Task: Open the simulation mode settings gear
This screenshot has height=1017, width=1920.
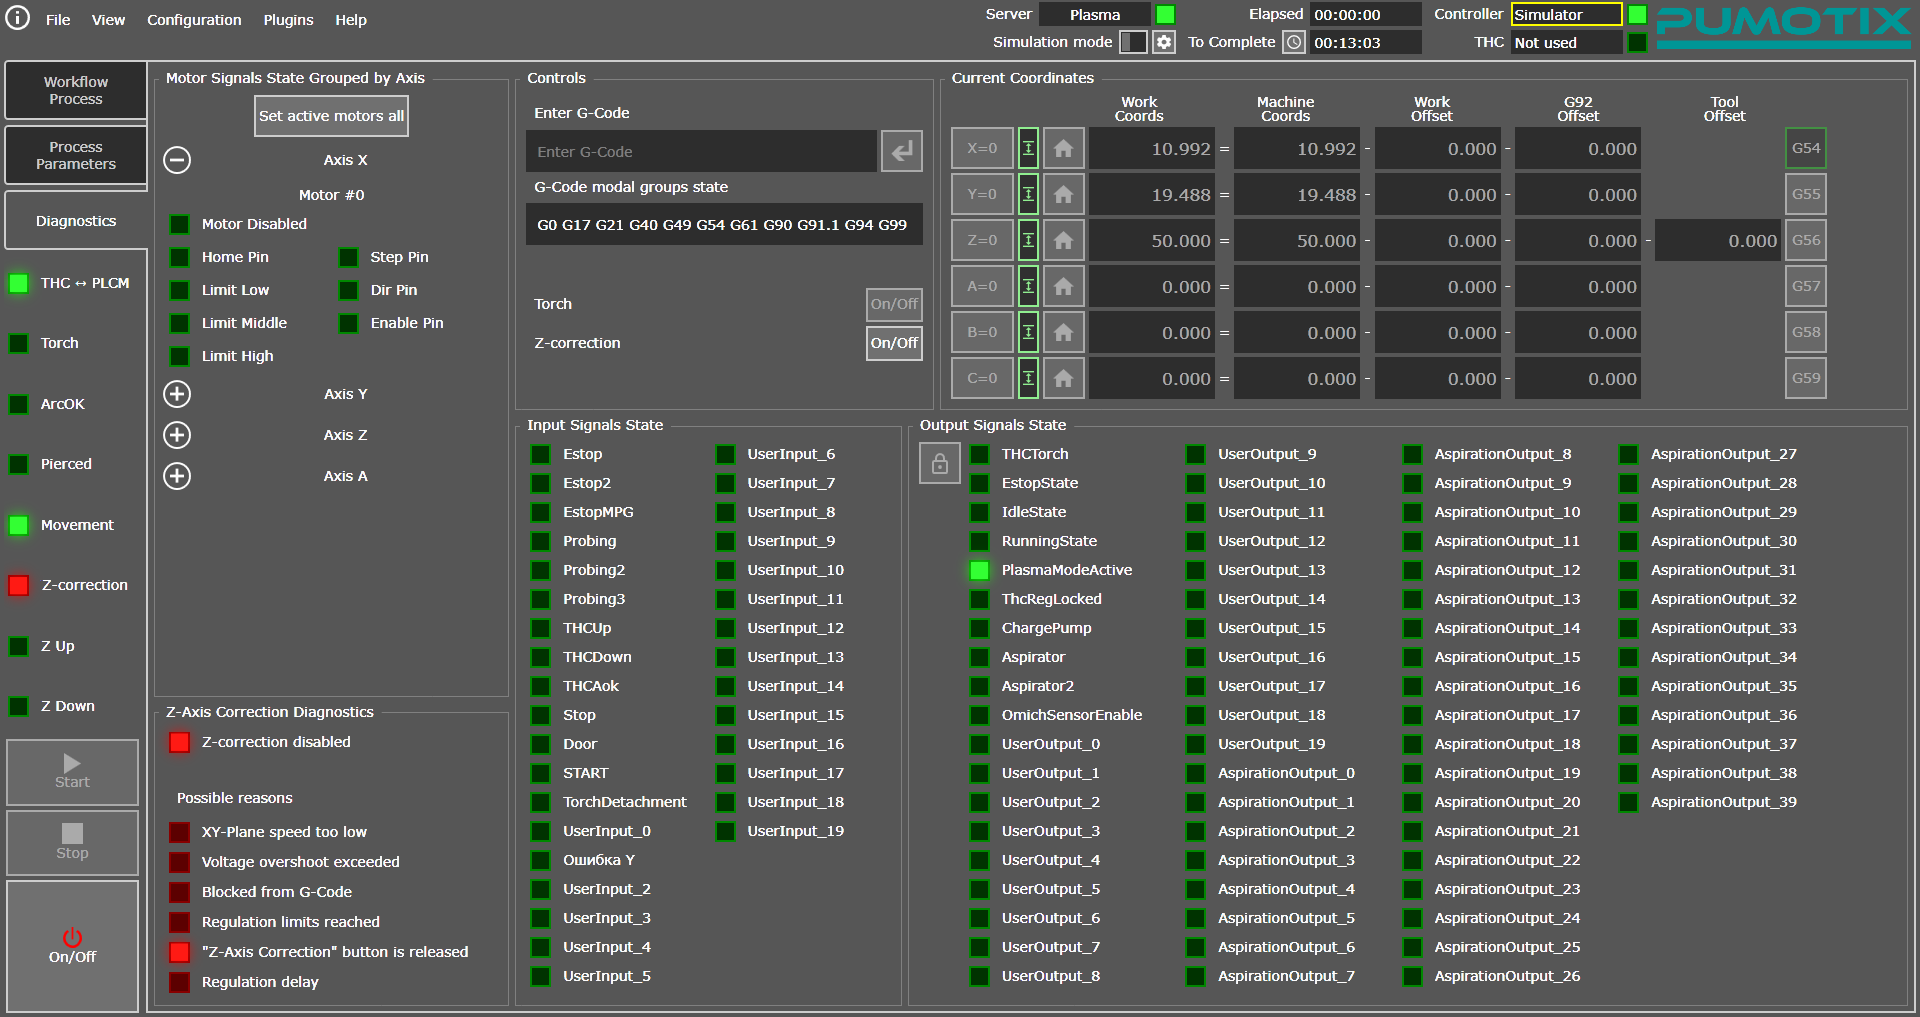Action: (1163, 42)
